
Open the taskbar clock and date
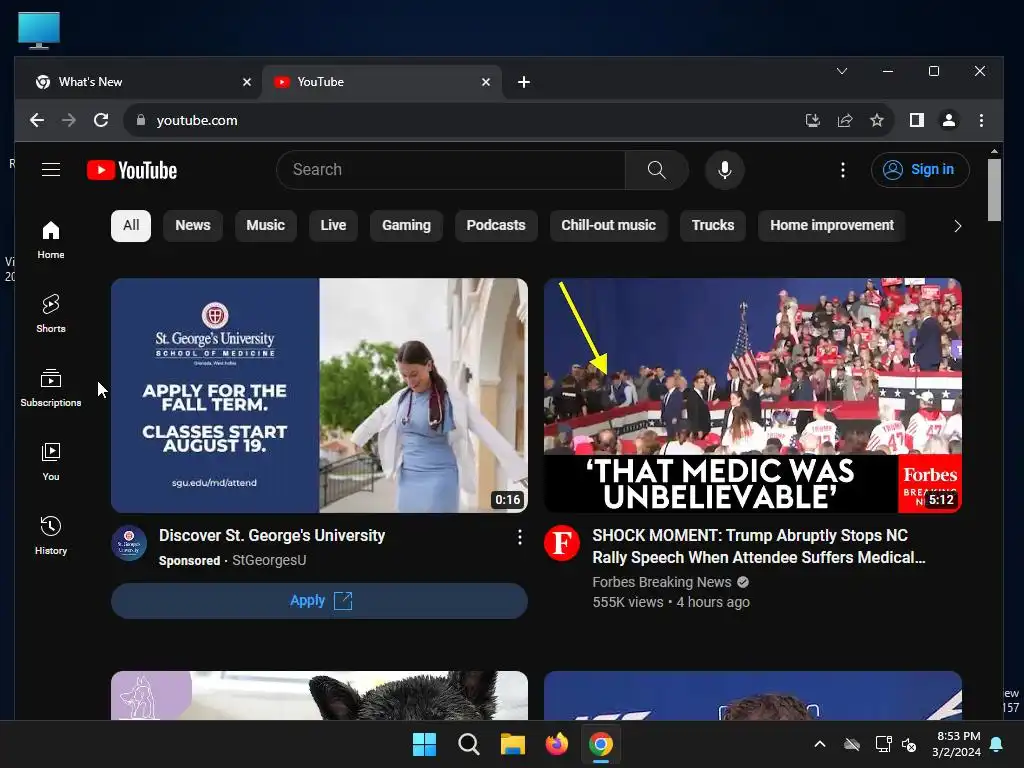tap(957, 744)
